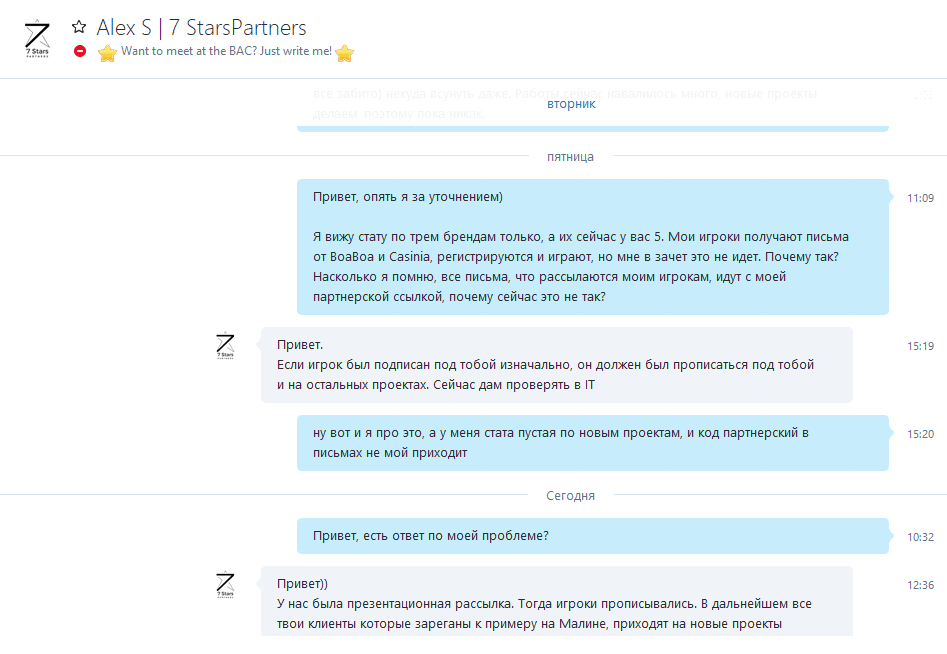947x654 pixels.
Task: Click the message about empty stats for new projects
Action: [x=592, y=443]
